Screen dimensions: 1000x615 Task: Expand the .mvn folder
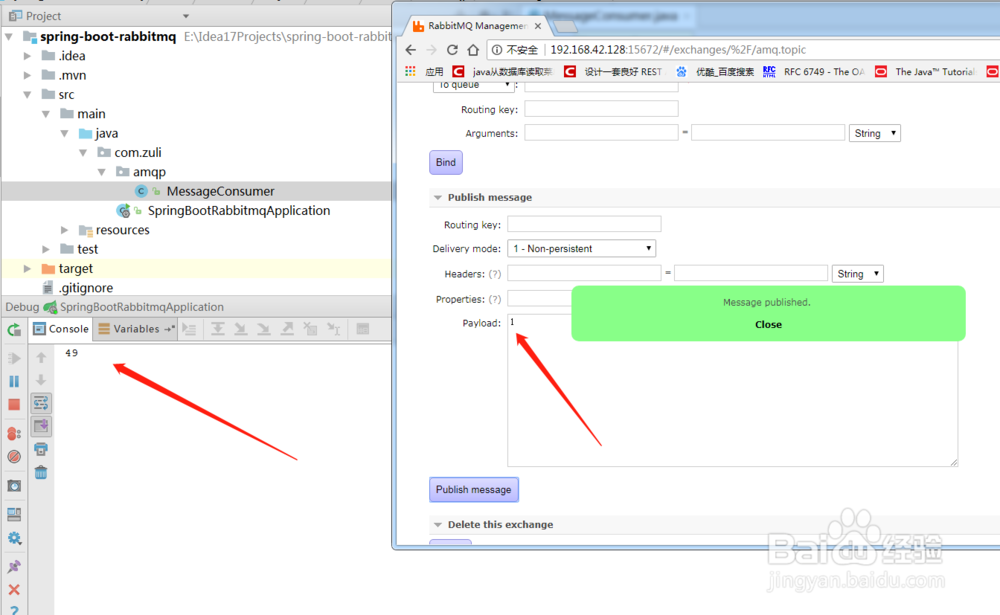(x=27, y=75)
